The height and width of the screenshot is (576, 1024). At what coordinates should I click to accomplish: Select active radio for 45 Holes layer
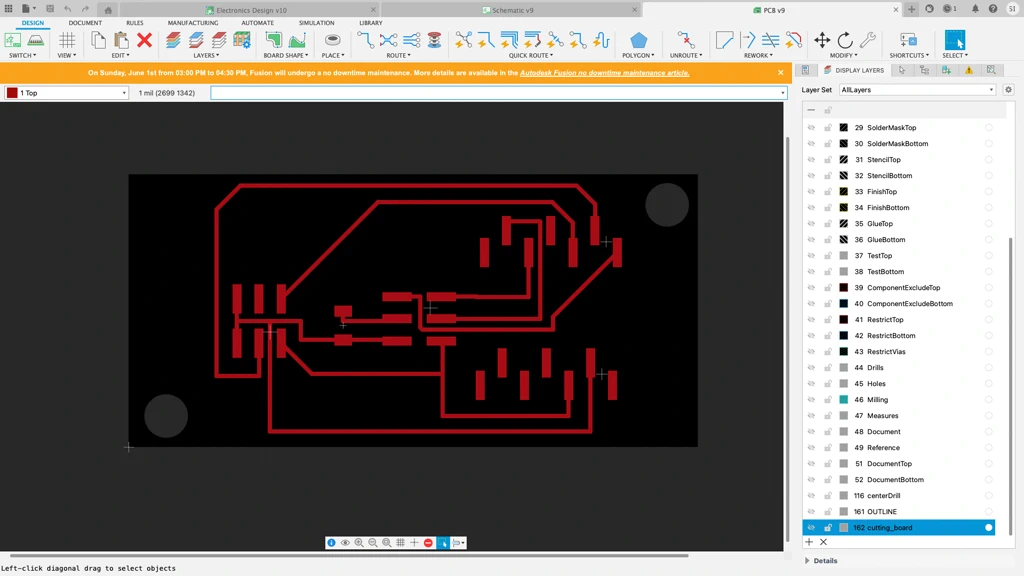(989, 383)
